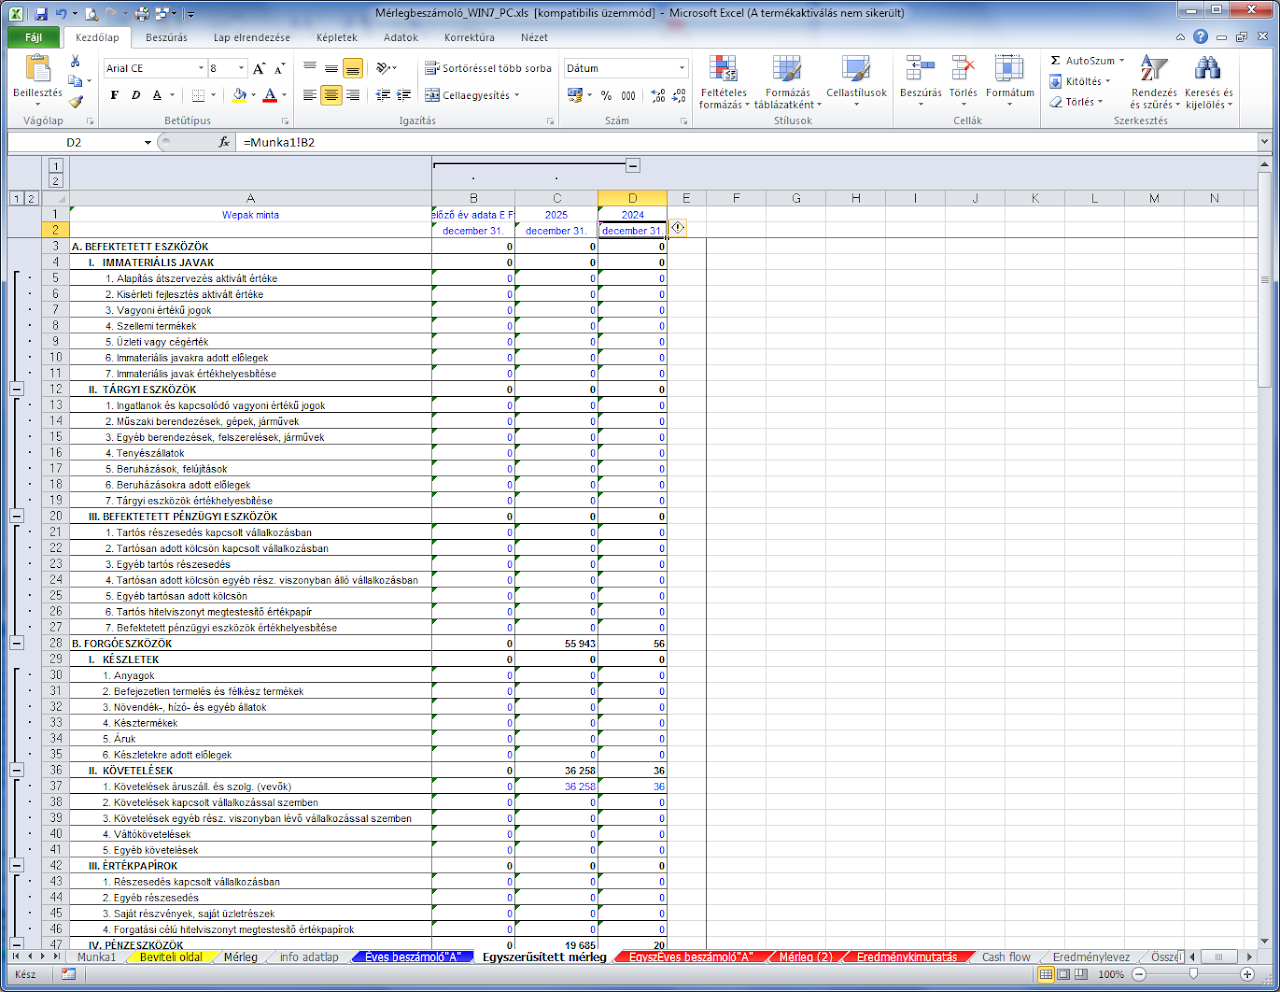Show outline level 2 column button
The image size is (1280, 992).
pyautogui.click(x=56, y=181)
